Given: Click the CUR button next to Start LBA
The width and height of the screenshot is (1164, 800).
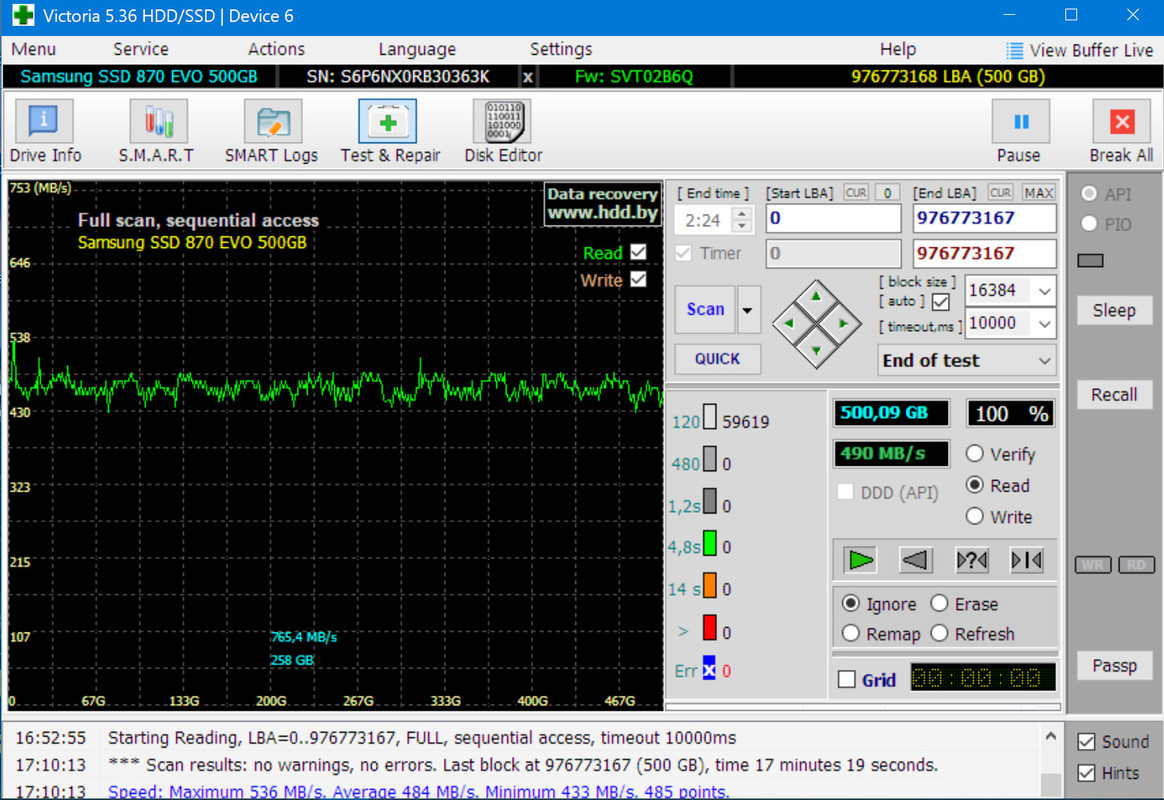Looking at the screenshot, I should pos(856,193).
